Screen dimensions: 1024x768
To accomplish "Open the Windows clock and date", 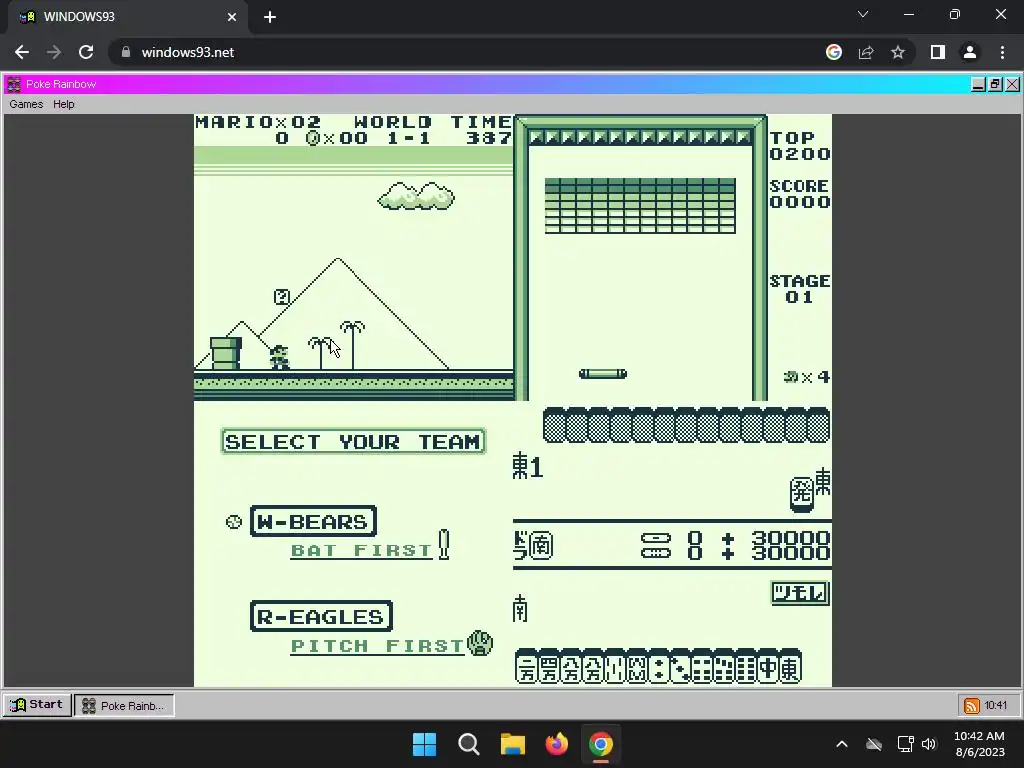I will pyautogui.click(x=979, y=744).
